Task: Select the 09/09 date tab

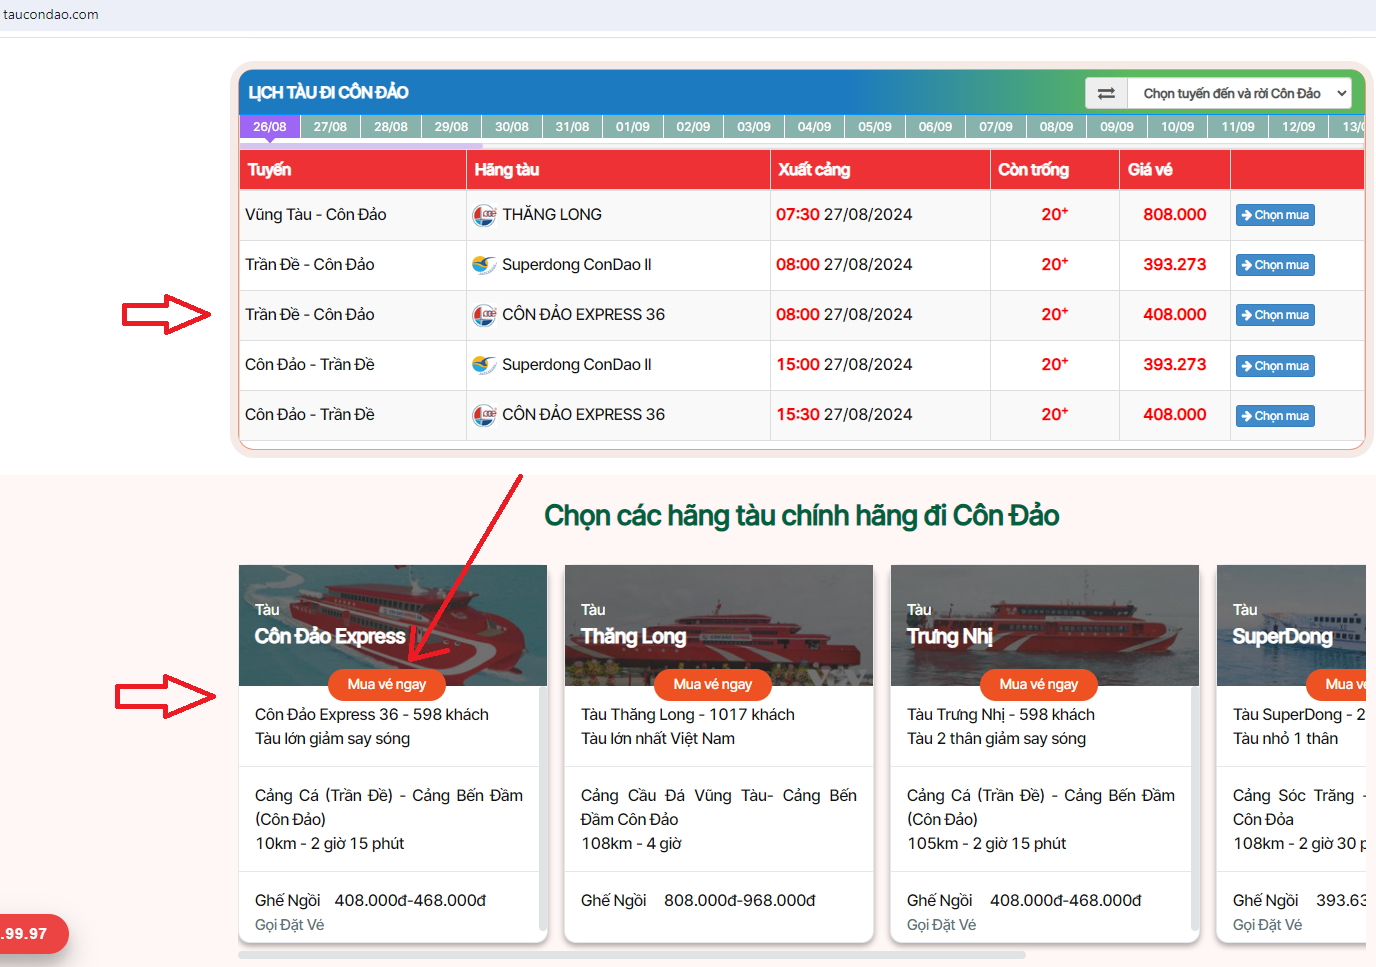Action: (1117, 127)
